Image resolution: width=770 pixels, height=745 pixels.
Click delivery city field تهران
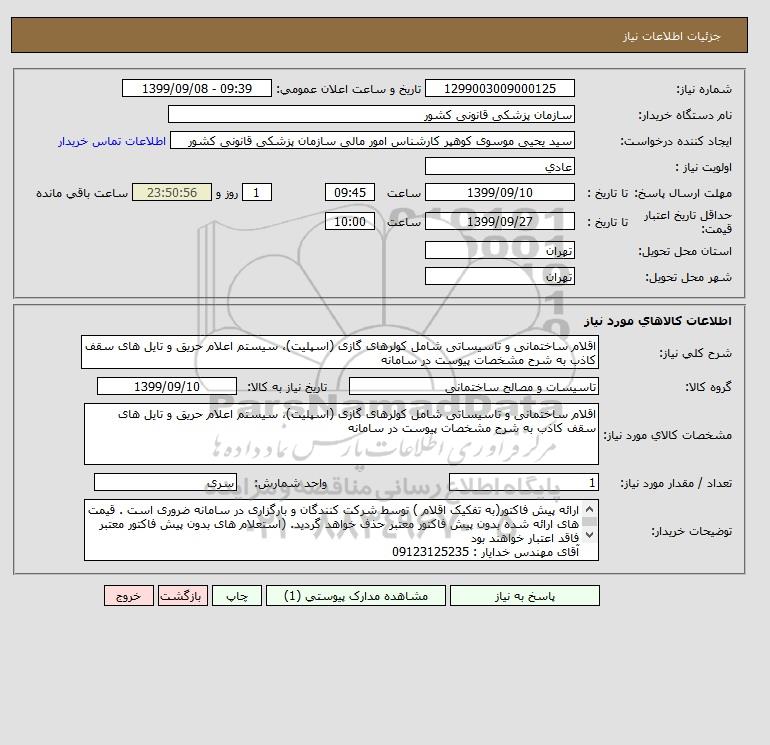(x=499, y=276)
